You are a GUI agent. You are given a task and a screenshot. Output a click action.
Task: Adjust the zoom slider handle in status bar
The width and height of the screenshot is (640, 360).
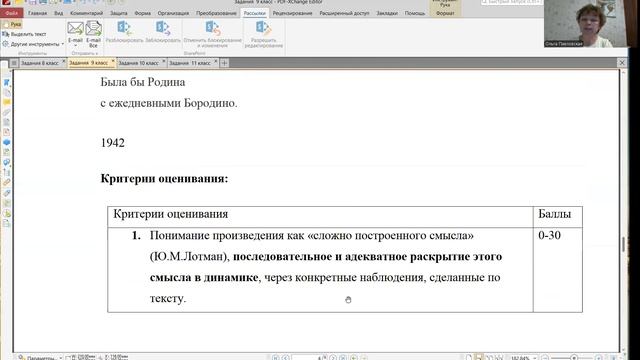point(574,358)
